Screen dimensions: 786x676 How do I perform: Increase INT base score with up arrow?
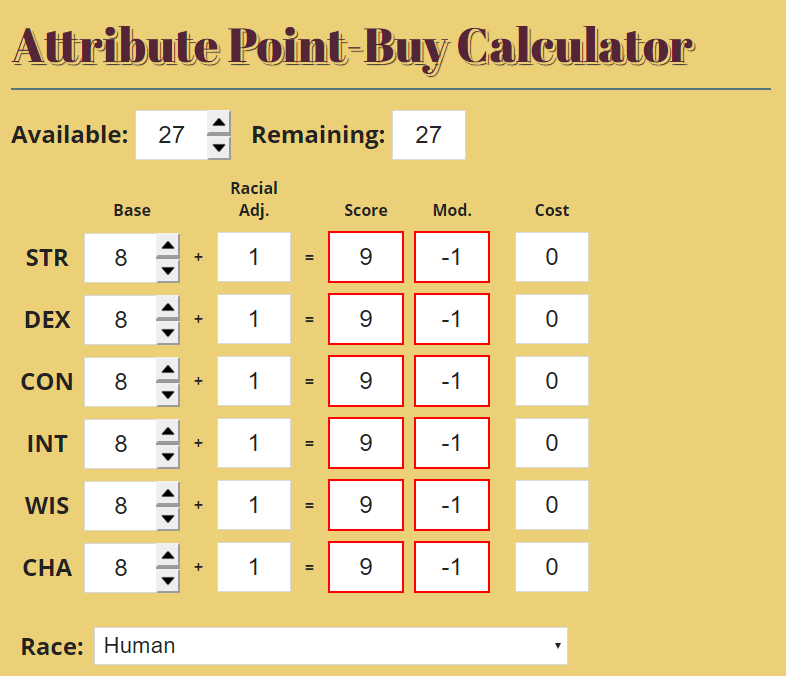click(x=167, y=431)
